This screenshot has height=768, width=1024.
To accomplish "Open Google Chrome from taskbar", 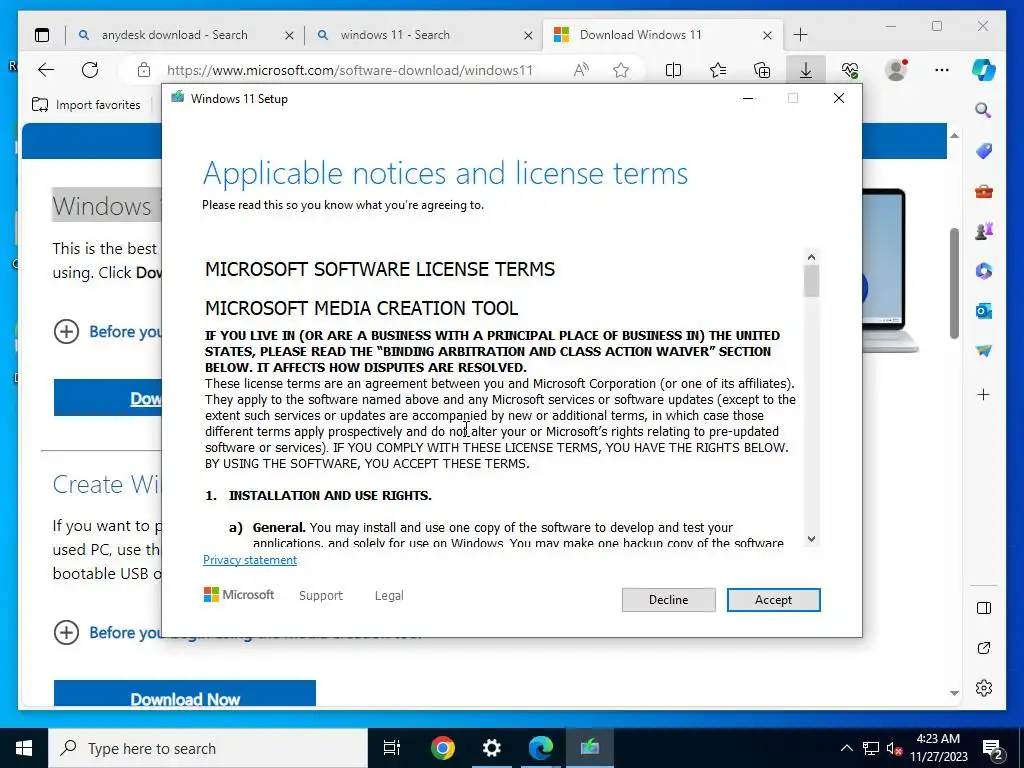I will (x=442, y=748).
